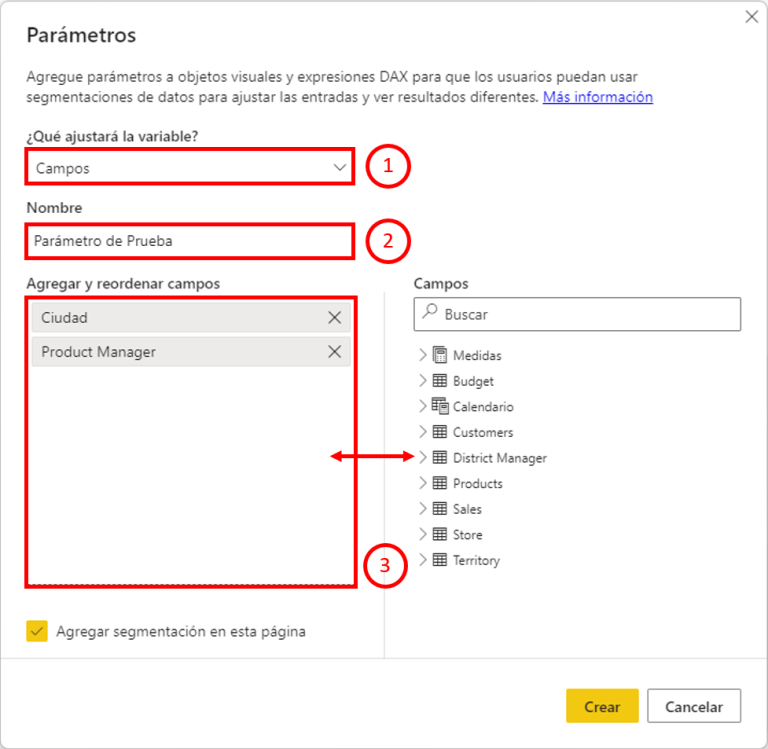The height and width of the screenshot is (749, 768).
Task: Click the Buscar search field
Action: point(577,314)
